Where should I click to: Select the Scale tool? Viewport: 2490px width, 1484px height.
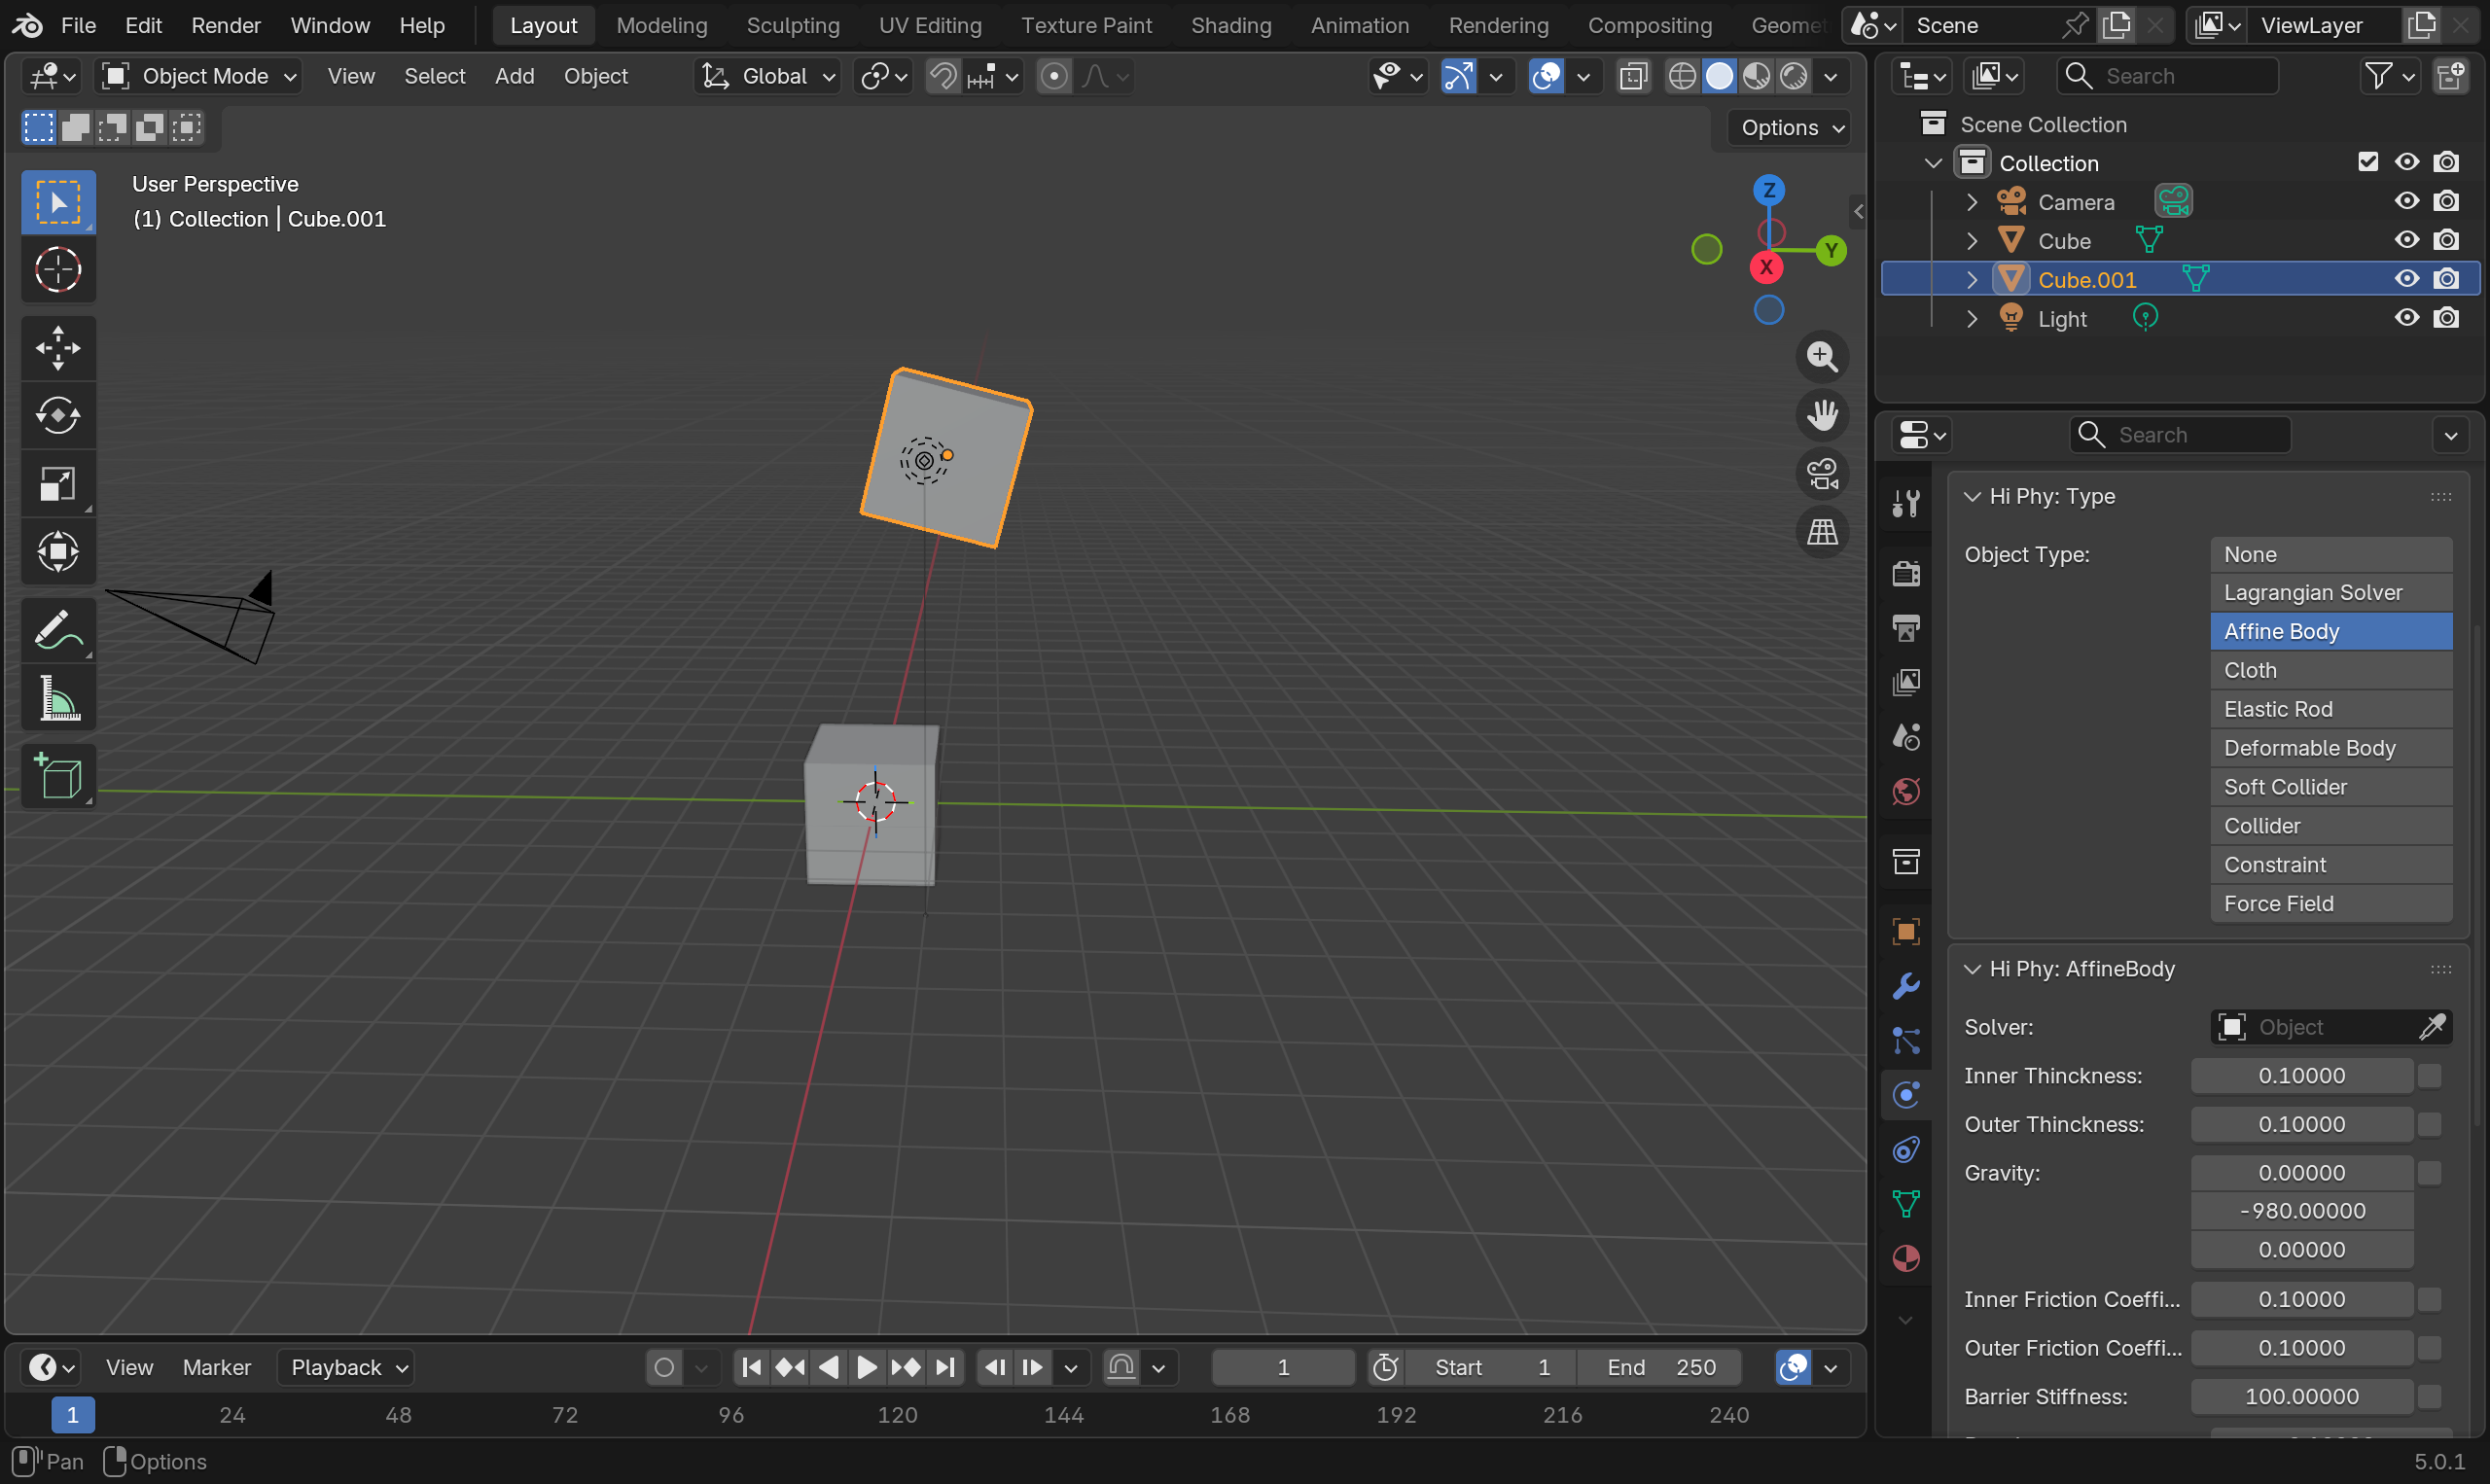coord(58,484)
